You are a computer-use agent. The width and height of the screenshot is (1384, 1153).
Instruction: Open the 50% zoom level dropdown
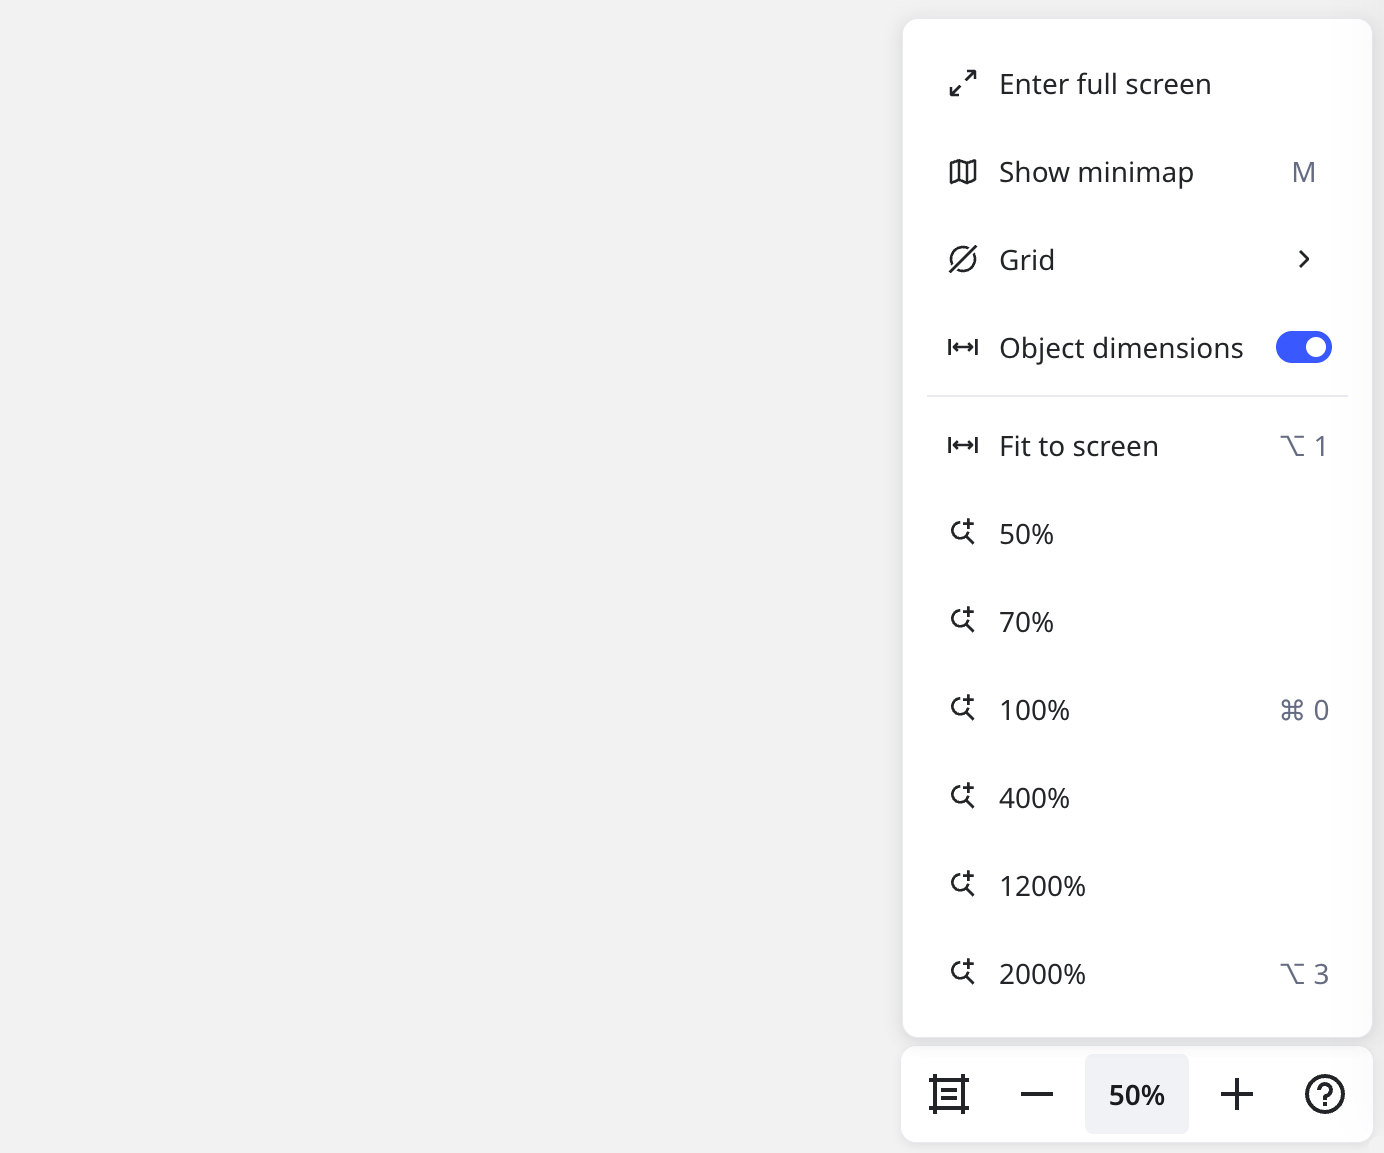(1136, 1094)
